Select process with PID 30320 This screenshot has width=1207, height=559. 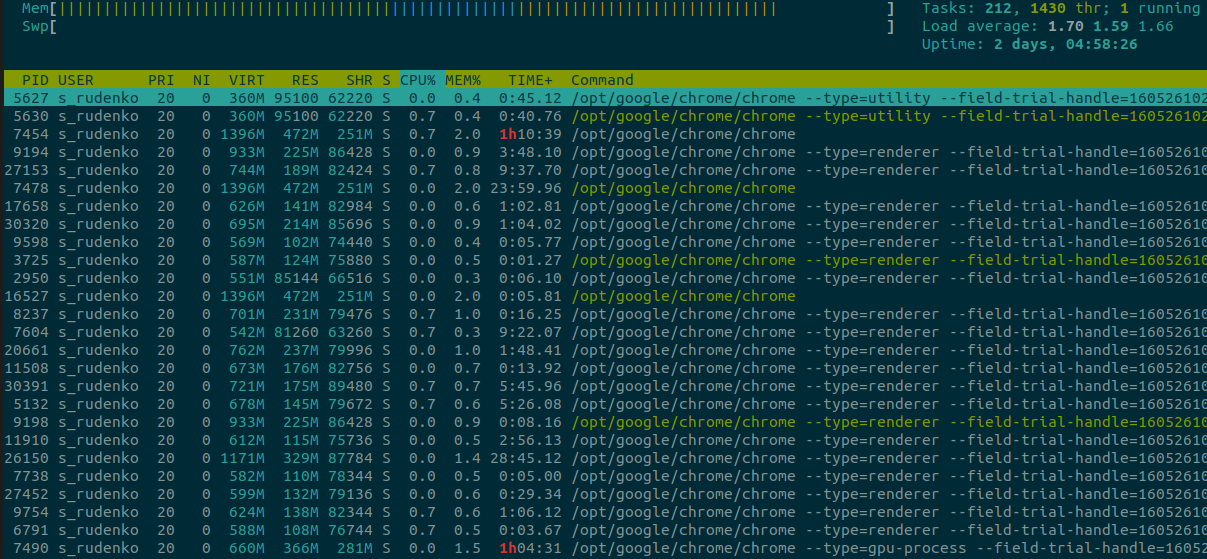(x=603, y=224)
